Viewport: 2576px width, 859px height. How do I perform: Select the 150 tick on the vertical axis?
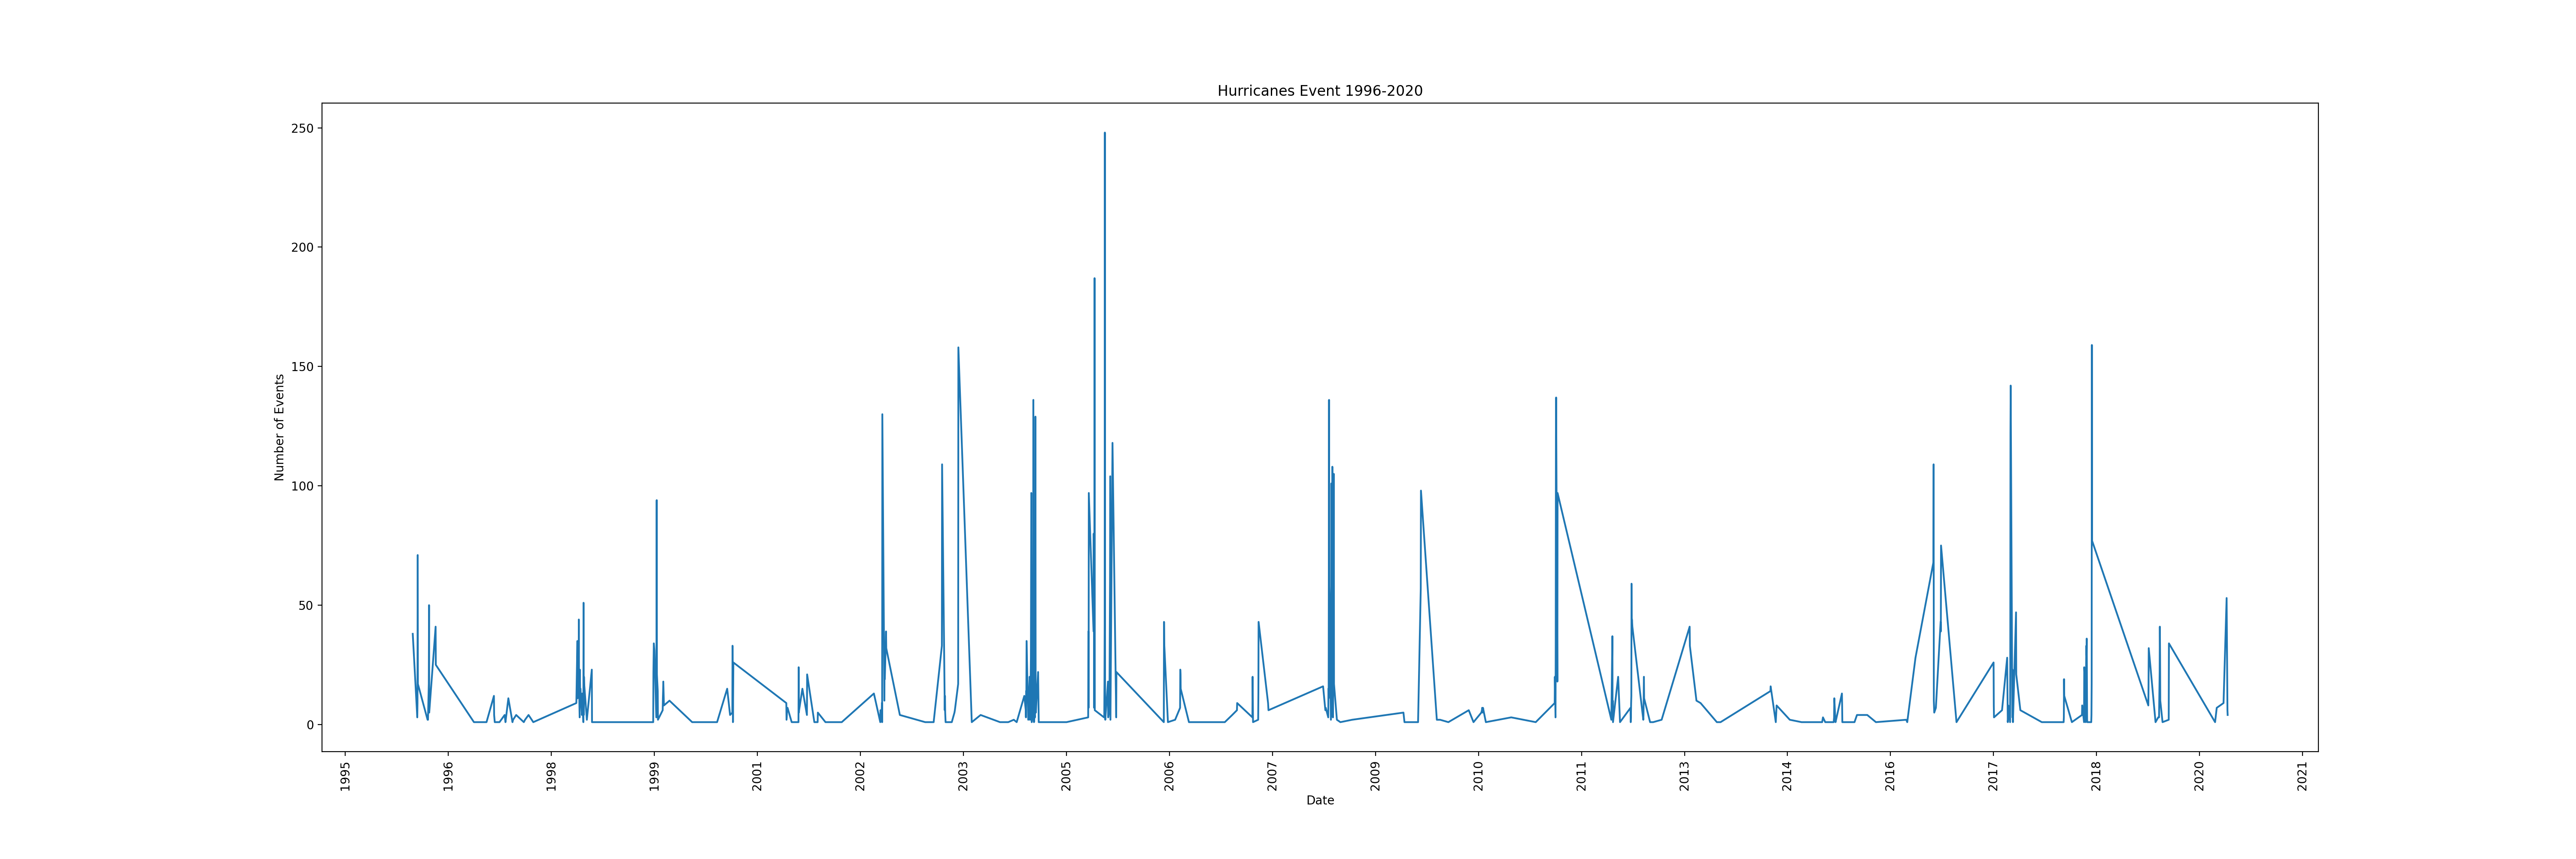pyautogui.click(x=302, y=367)
